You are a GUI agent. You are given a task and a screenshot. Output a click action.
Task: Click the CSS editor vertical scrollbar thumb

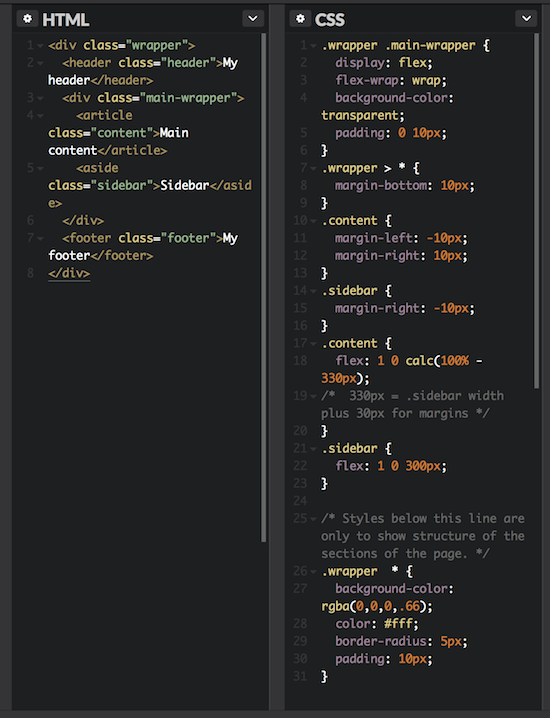point(536,211)
